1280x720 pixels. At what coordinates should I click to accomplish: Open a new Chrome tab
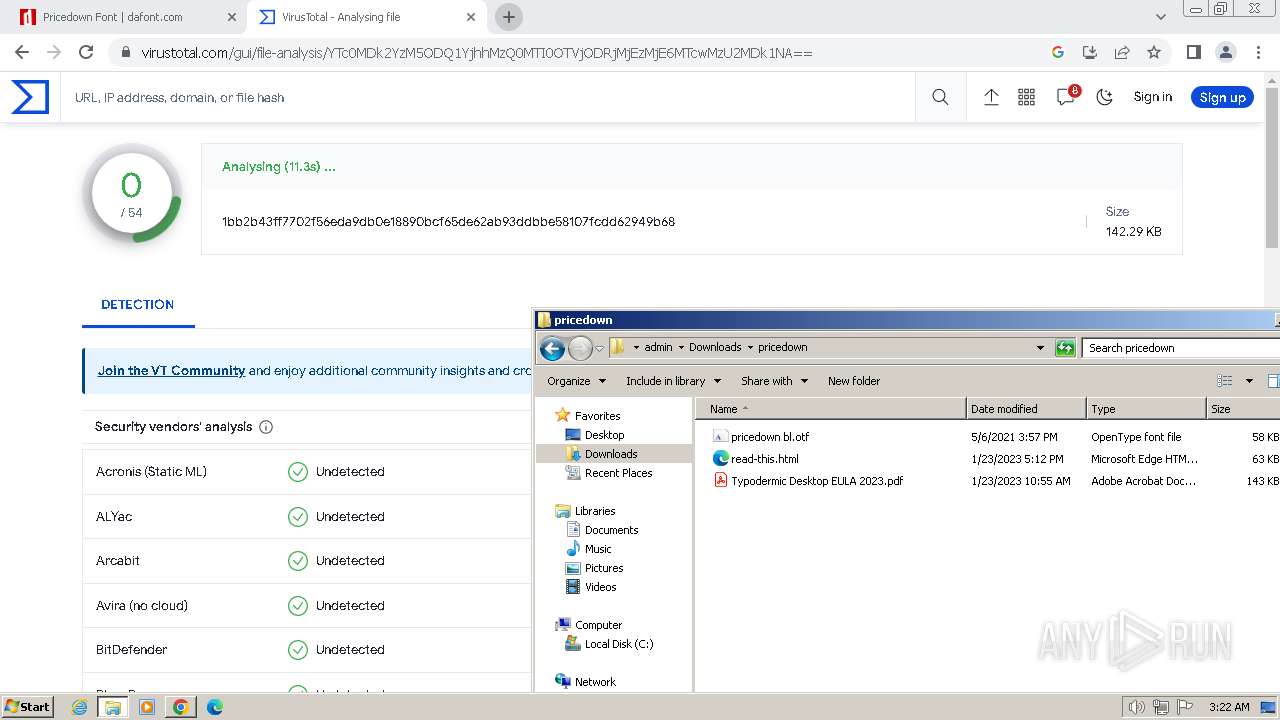click(509, 17)
